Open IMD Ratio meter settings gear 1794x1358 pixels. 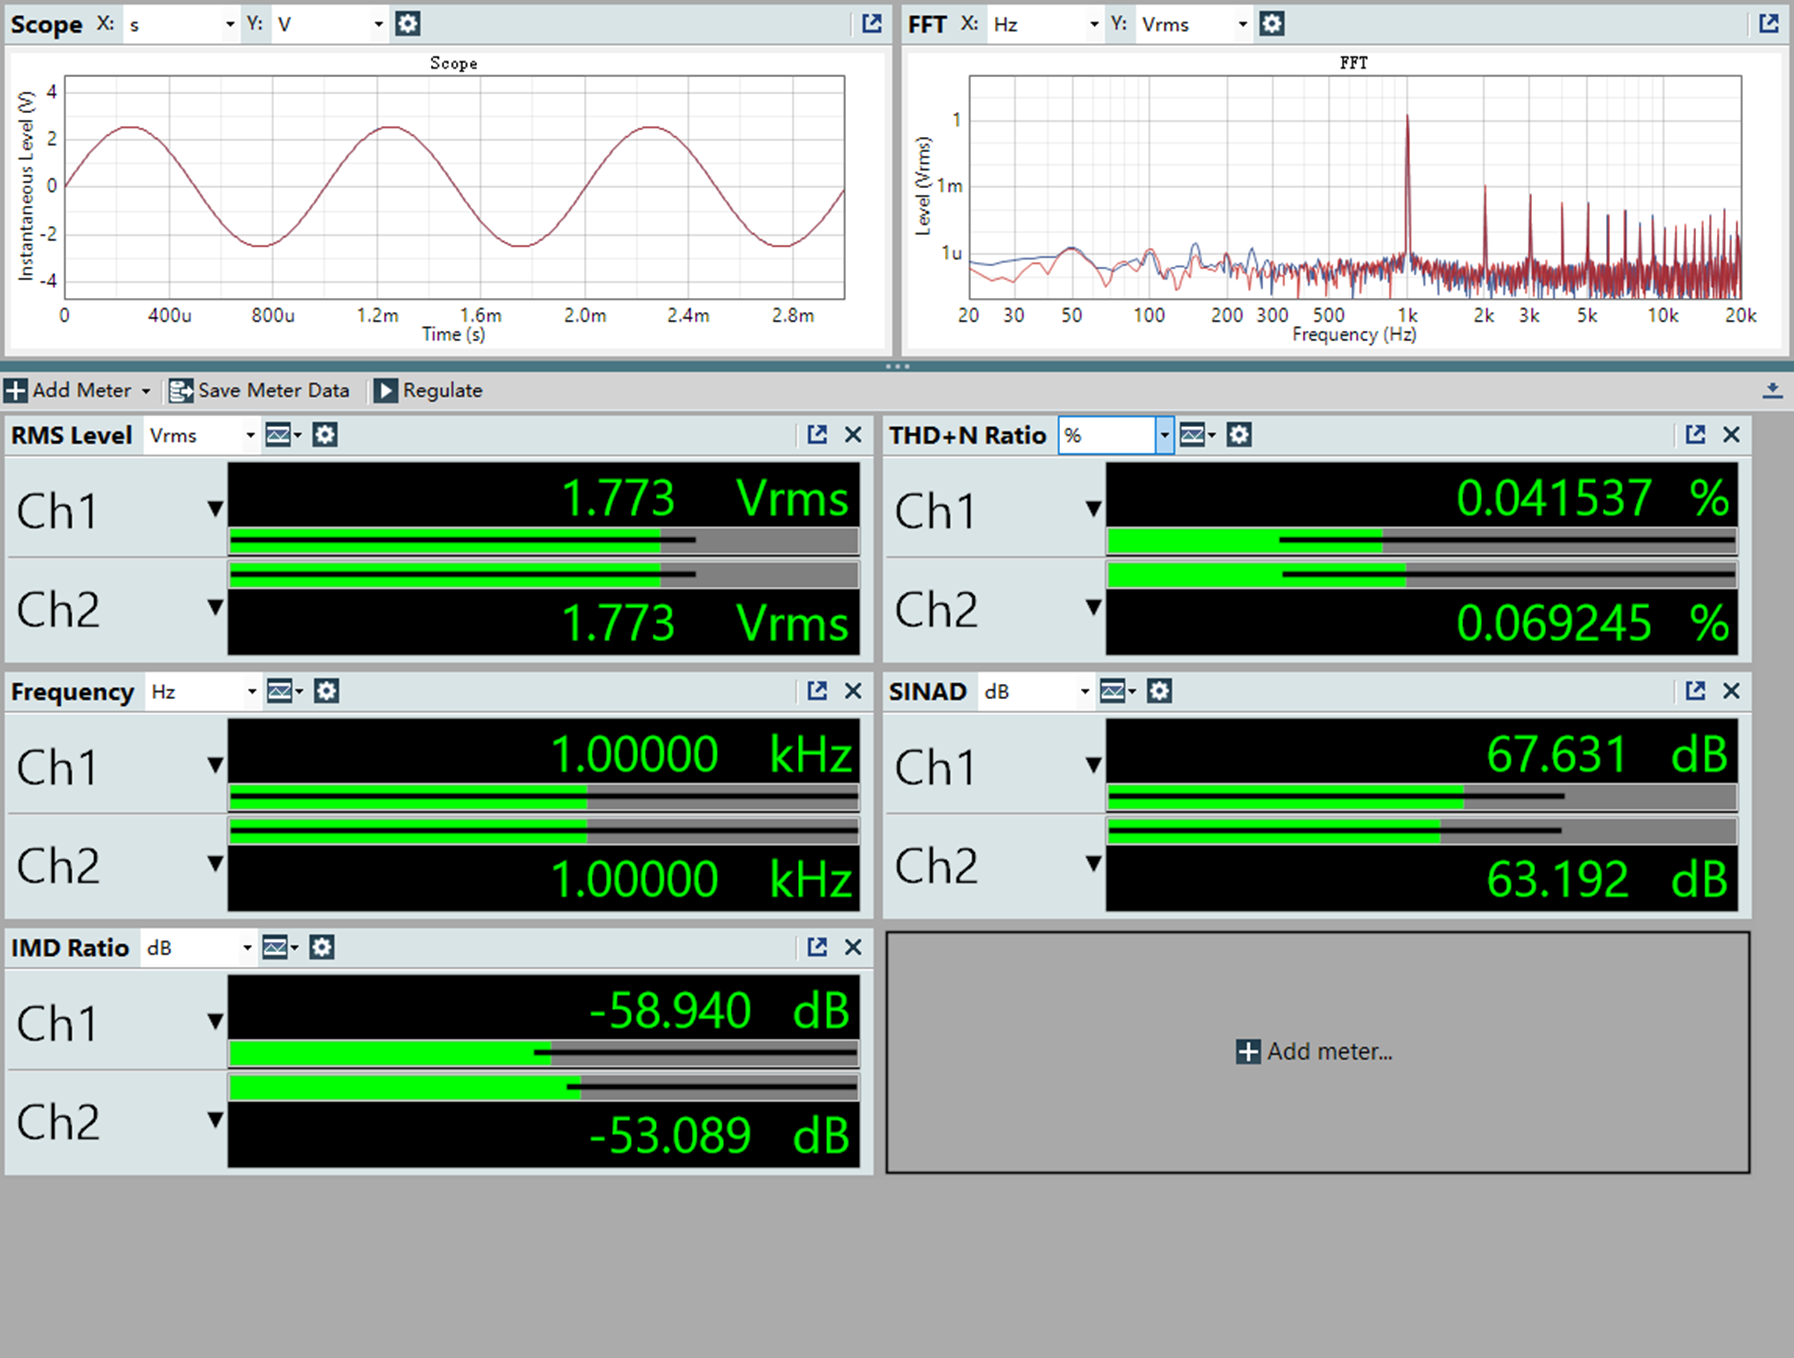tap(321, 947)
